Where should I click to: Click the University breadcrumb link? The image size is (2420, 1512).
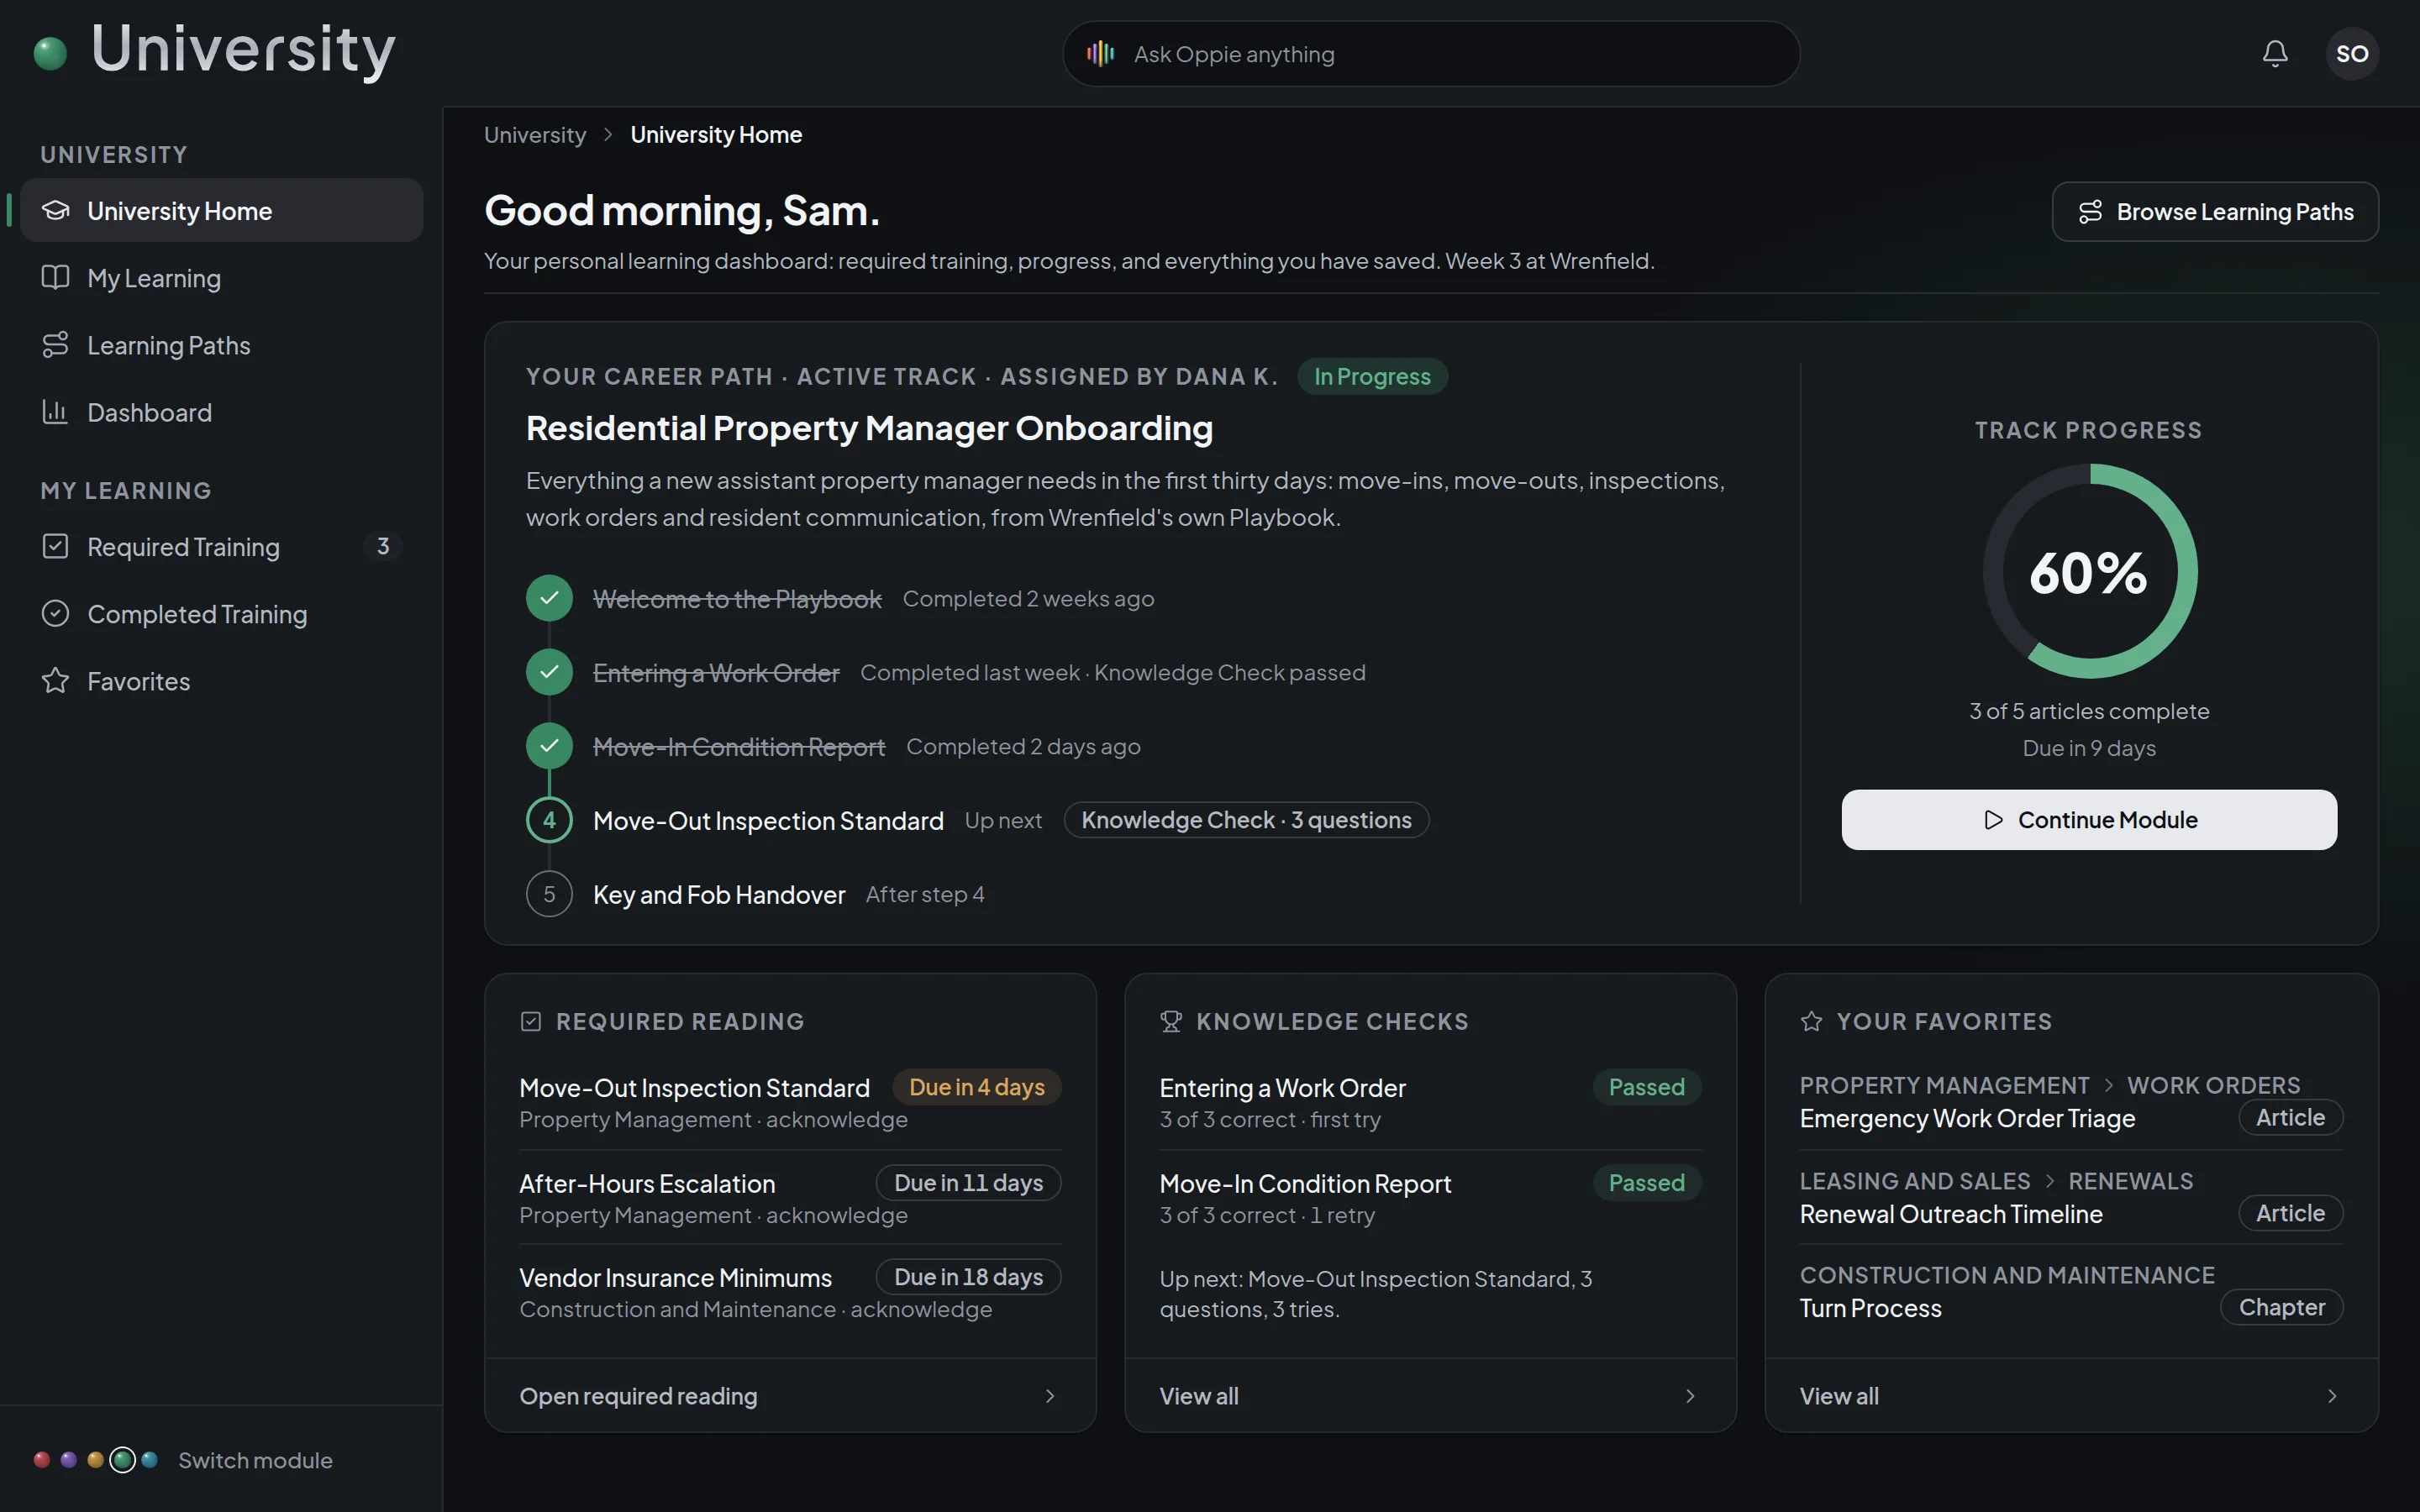click(535, 135)
